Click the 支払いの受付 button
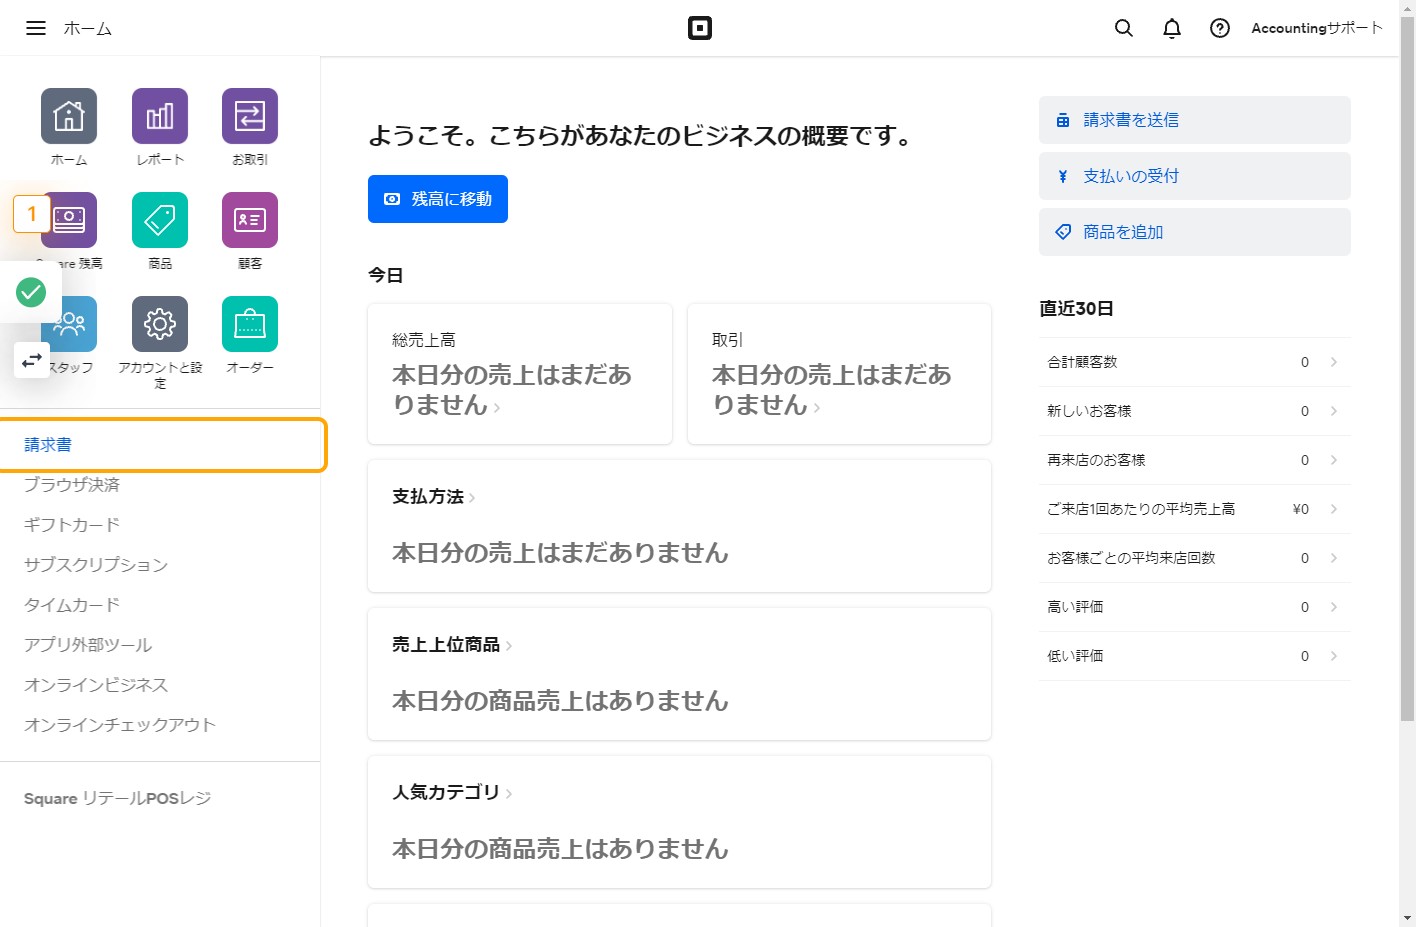The width and height of the screenshot is (1416, 927). pos(1195,176)
